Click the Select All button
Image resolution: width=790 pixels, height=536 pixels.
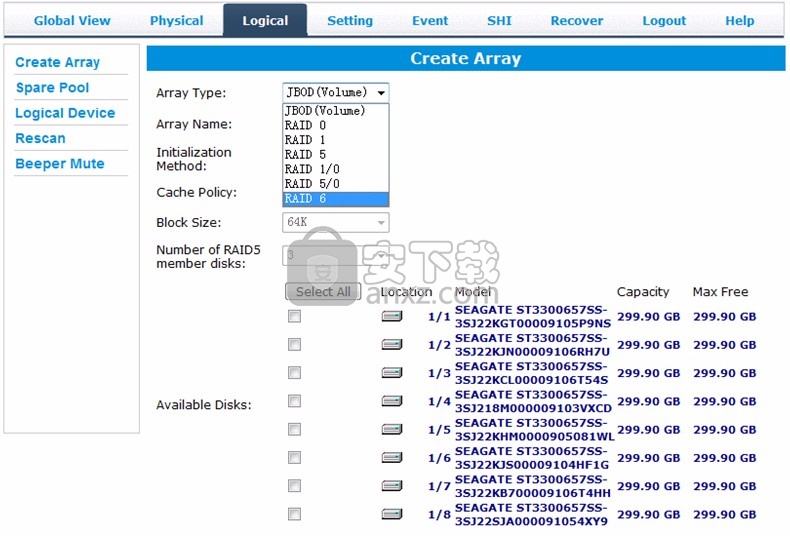coord(323,292)
